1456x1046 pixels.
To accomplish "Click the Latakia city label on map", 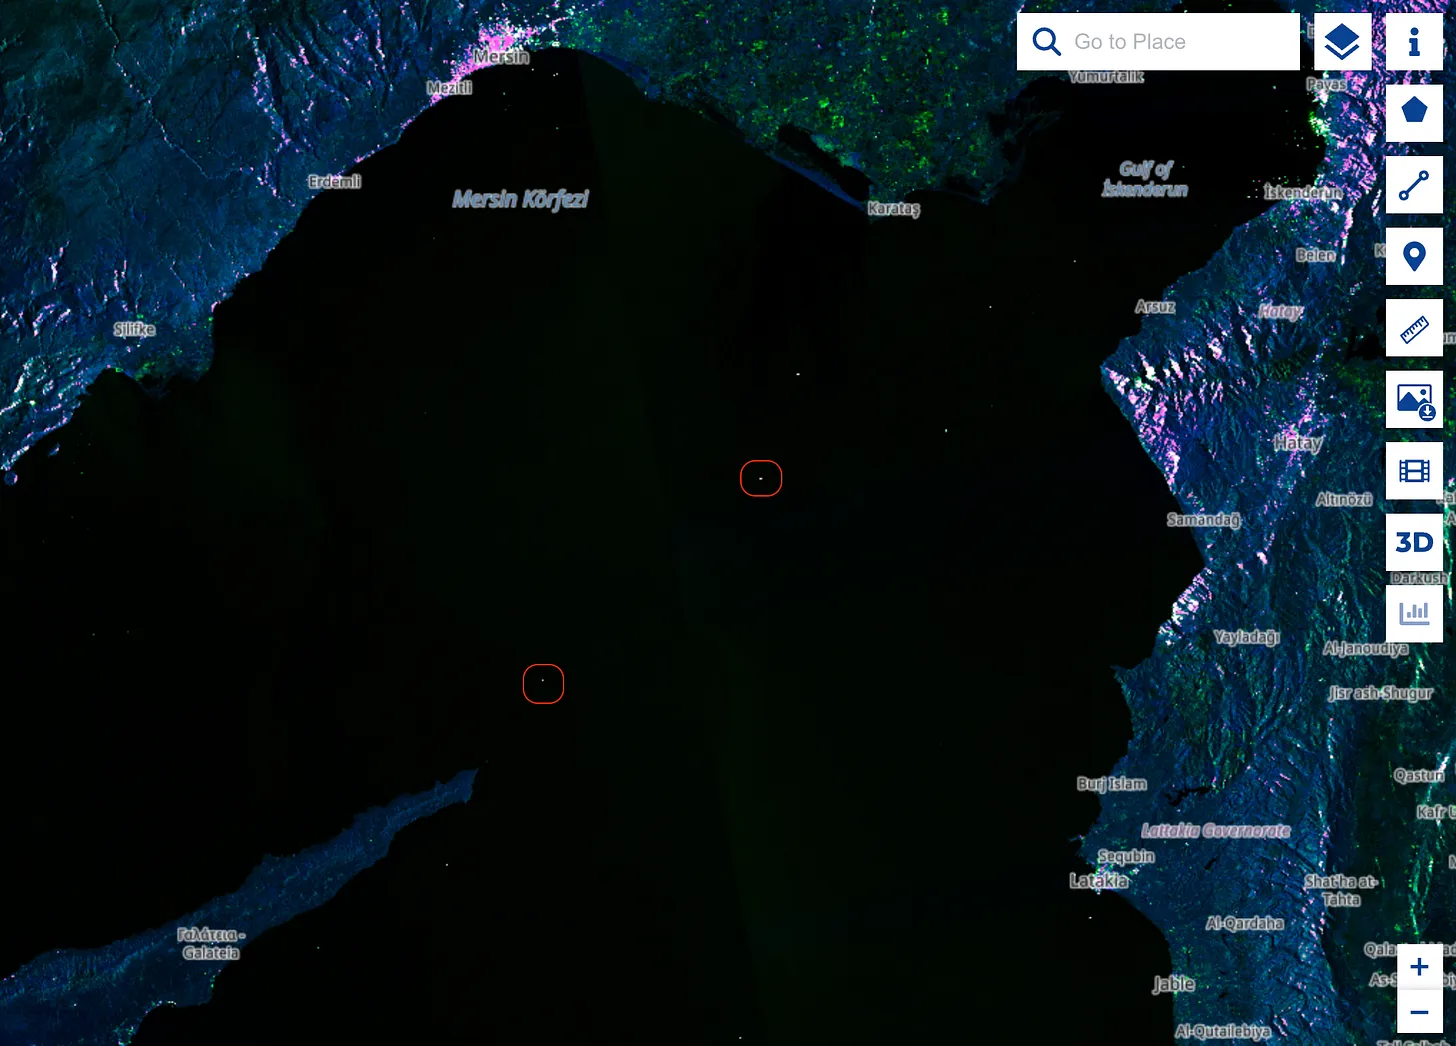I will pos(1099,881).
